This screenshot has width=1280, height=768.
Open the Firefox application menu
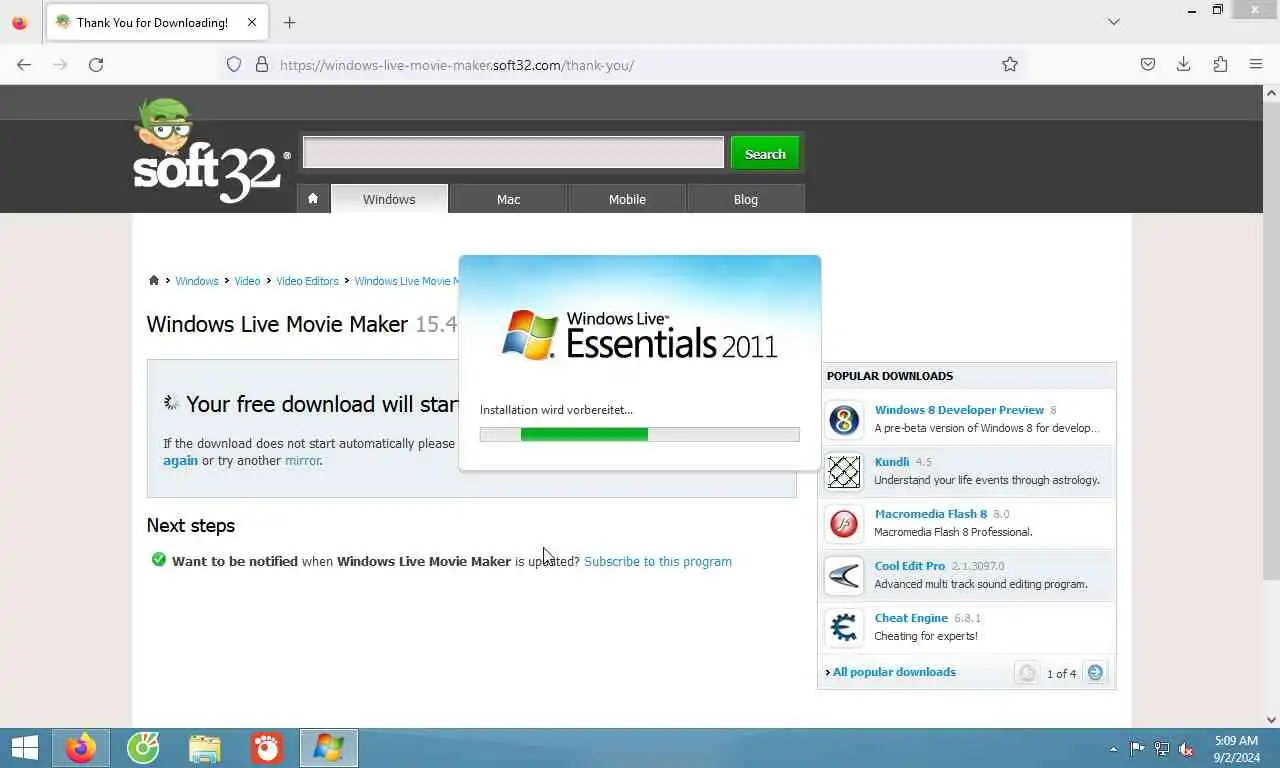pos(1256,65)
